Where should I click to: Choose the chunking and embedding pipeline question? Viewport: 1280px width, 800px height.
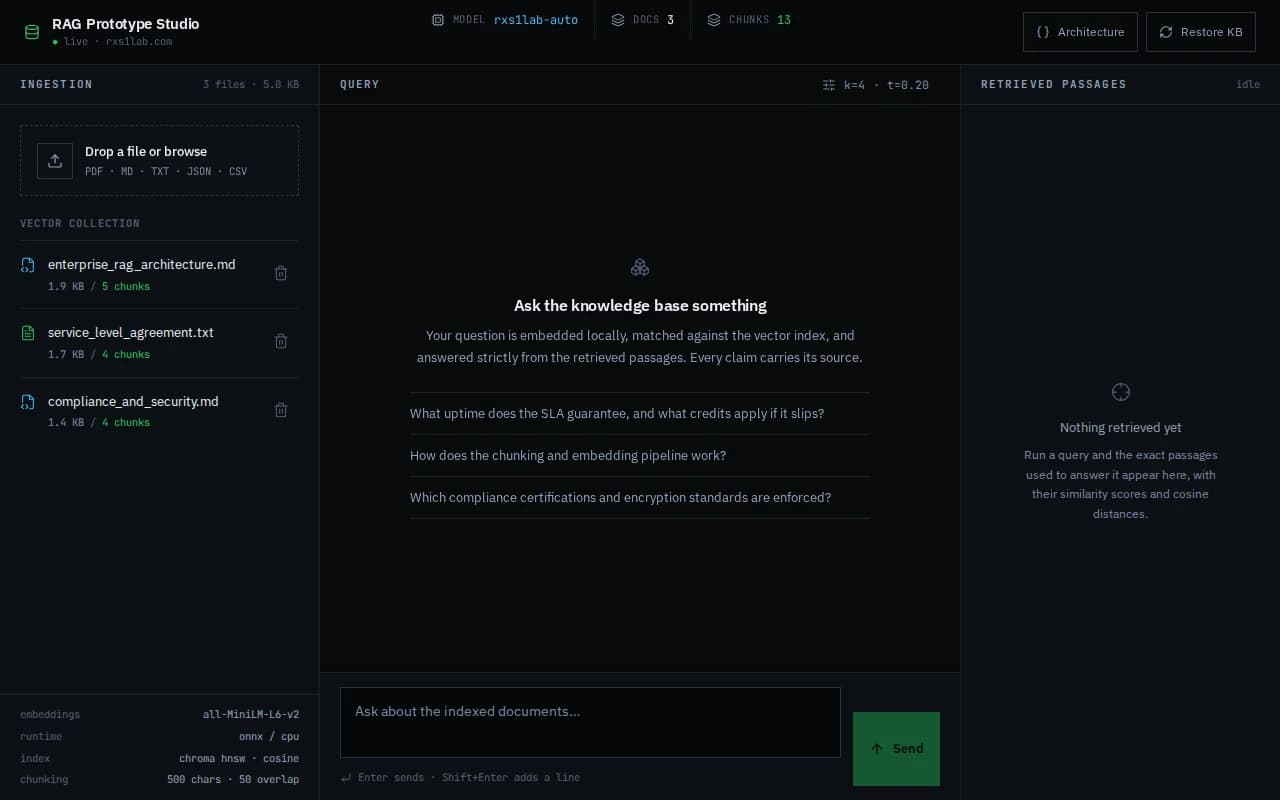click(640, 456)
